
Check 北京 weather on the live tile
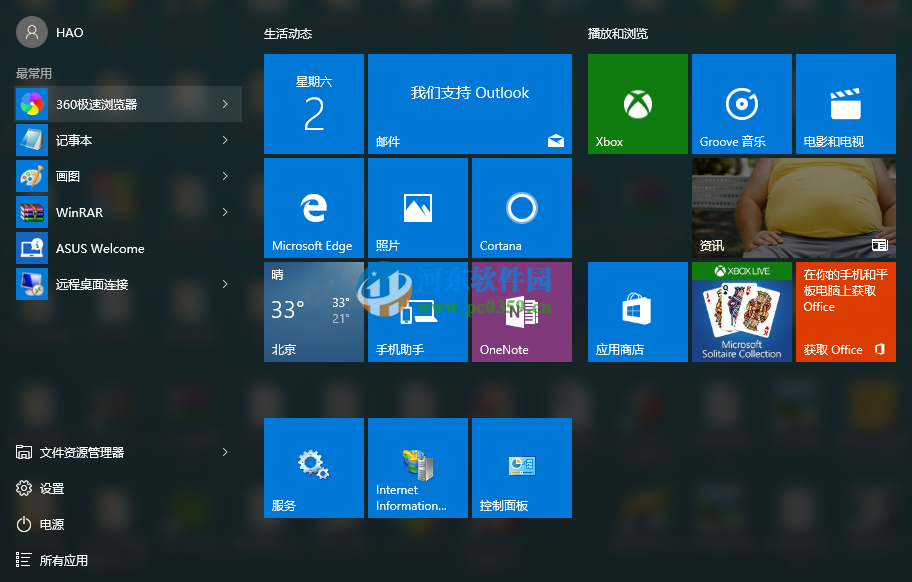click(x=313, y=311)
